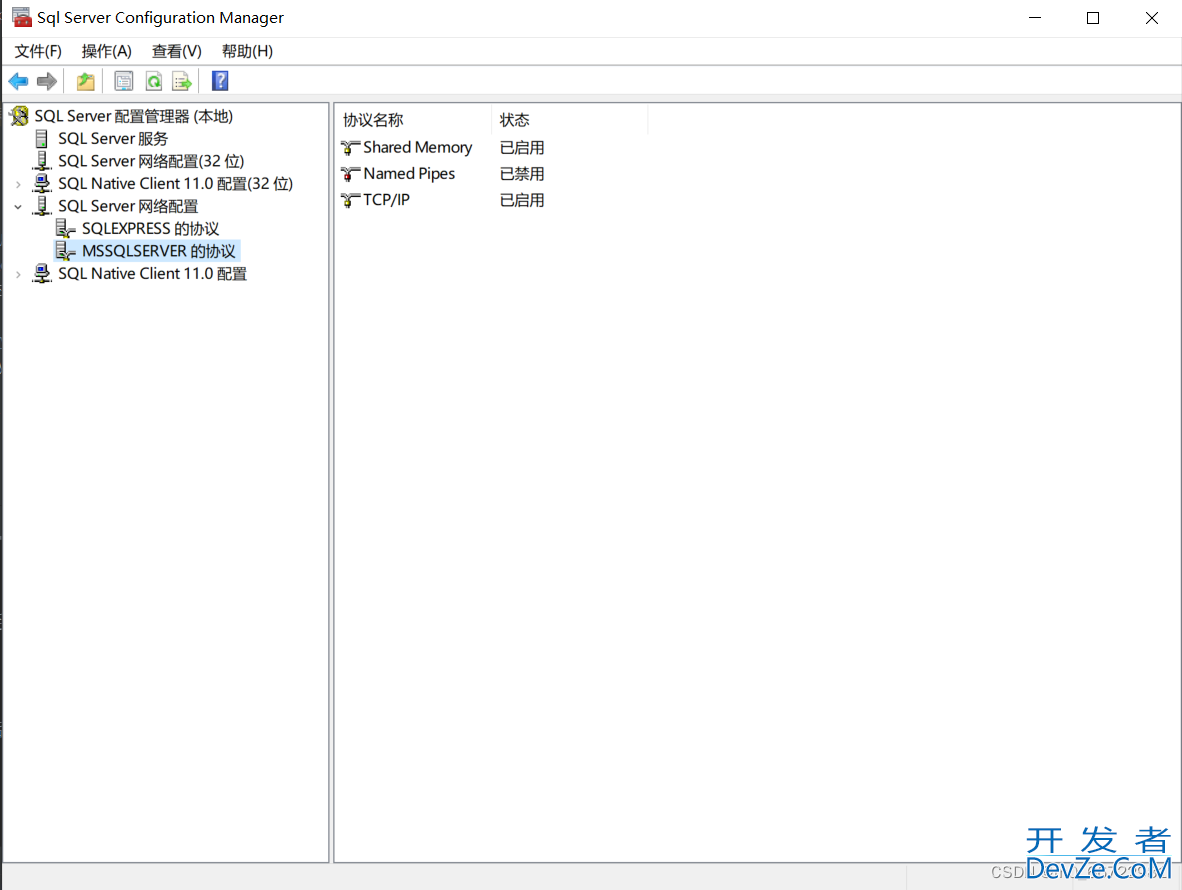Click the SQL Server 服务 tree icon

(41, 139)
